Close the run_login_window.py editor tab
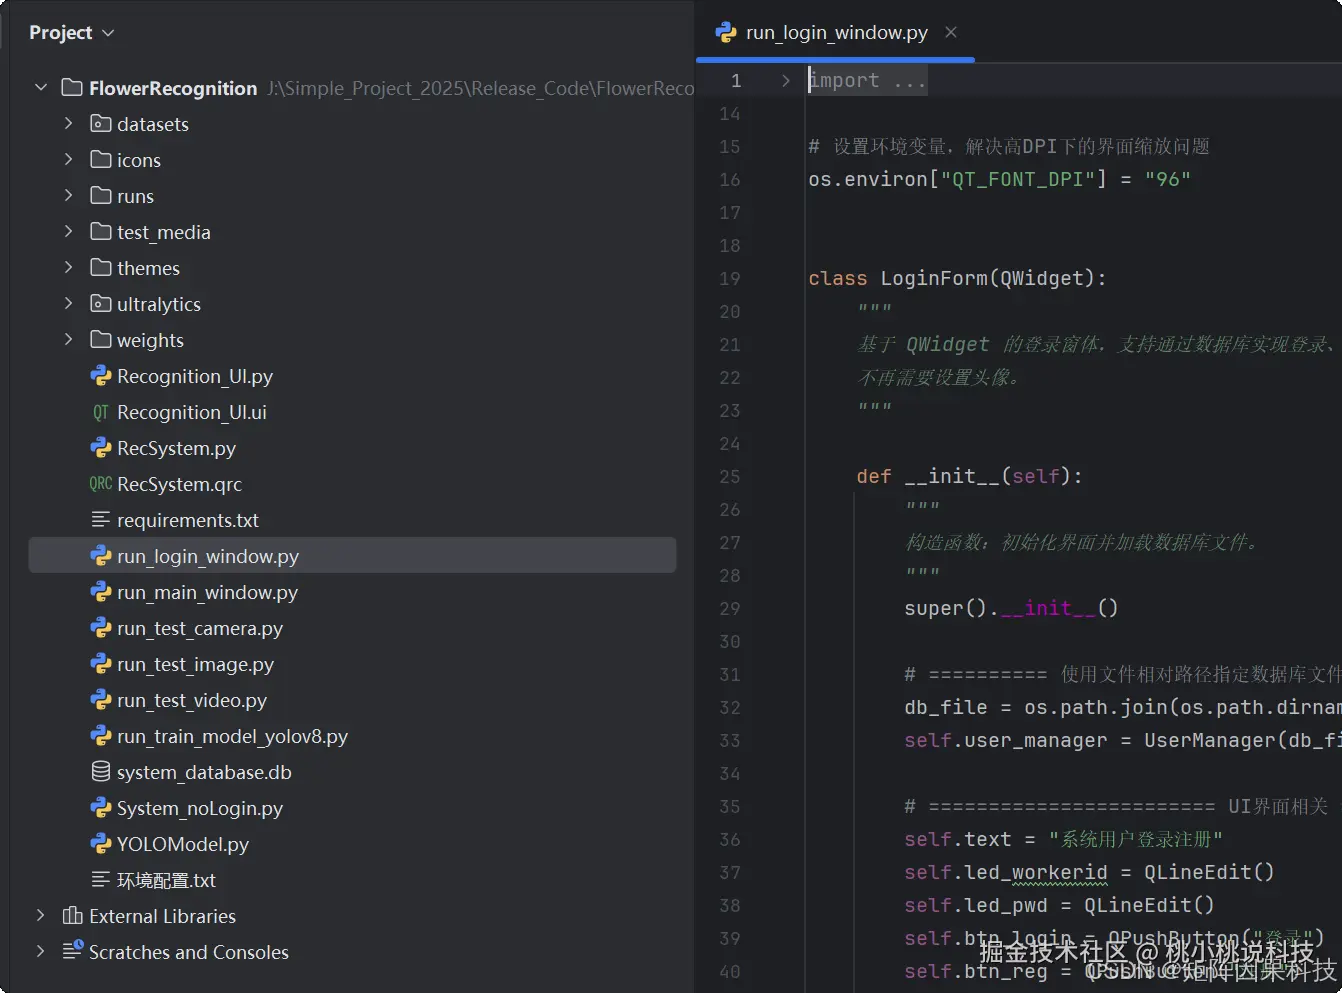The image size is (1342, 993). pyautogui.click(x=951, y=33)
